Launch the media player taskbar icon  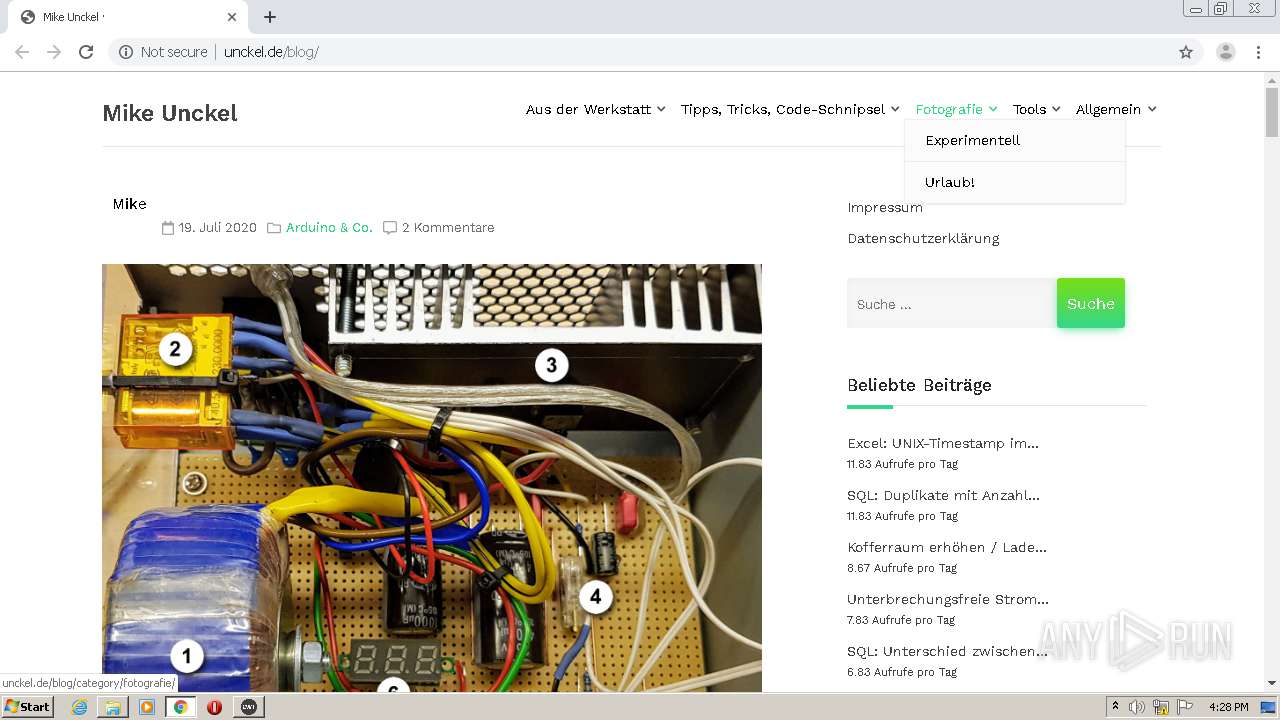(x=147, y=707)
